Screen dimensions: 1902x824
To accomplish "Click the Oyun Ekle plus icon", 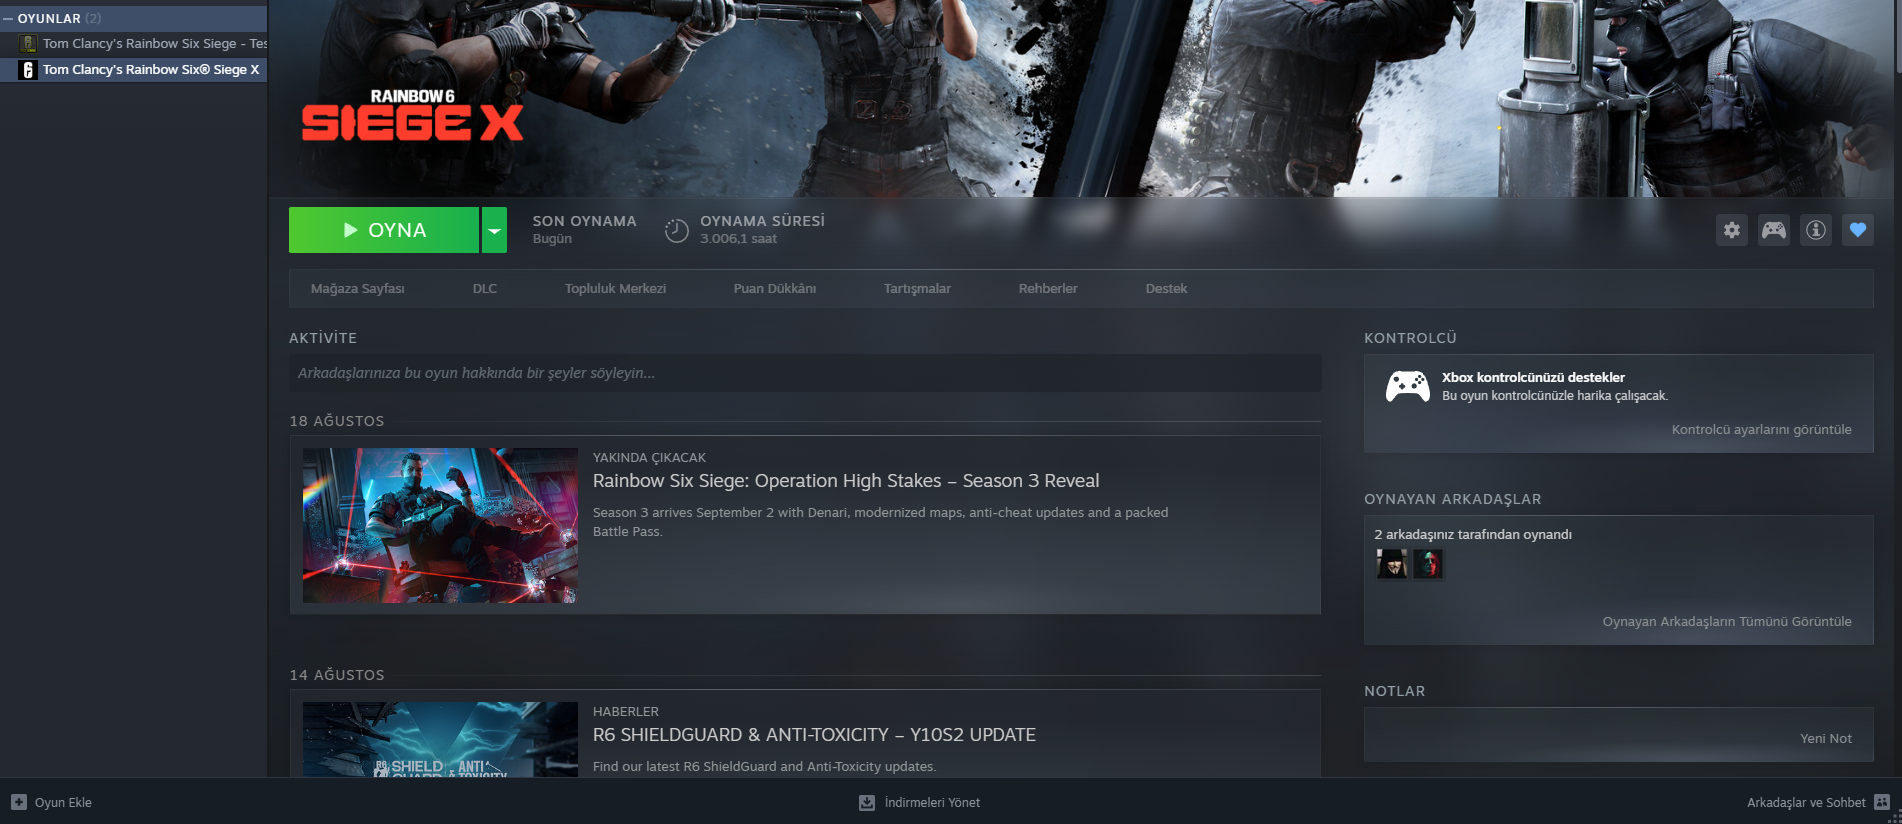I will [19, 802].
